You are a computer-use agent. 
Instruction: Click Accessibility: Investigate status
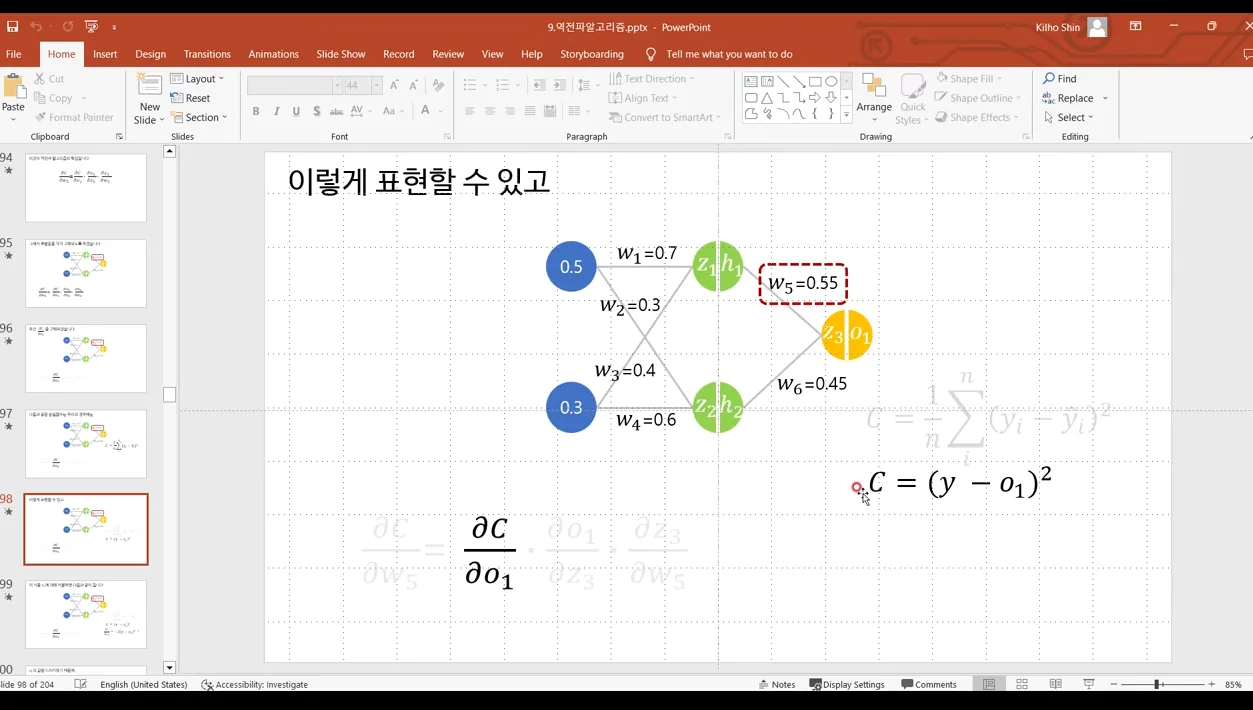(x=255, y=684)
